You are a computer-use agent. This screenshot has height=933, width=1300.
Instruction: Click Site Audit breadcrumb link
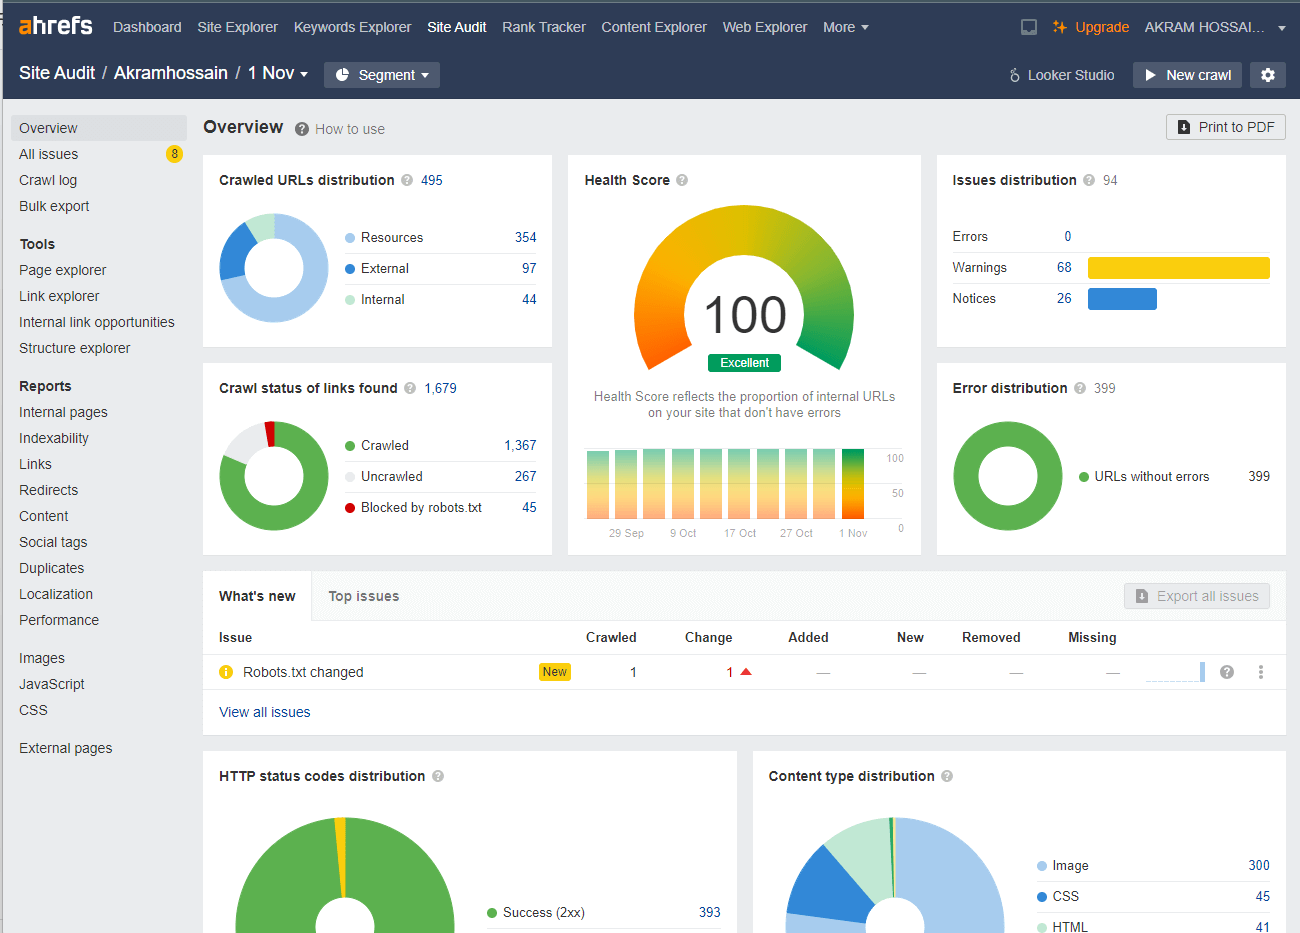(x=57, y=73)
